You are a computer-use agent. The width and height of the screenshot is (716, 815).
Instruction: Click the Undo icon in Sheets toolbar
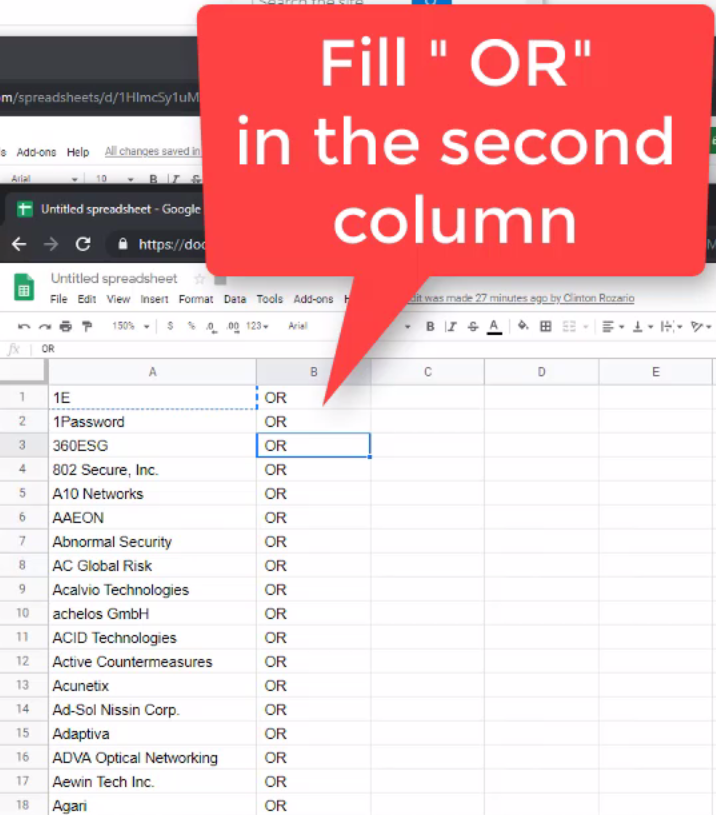pyautogui.click(x=23, y=326)
